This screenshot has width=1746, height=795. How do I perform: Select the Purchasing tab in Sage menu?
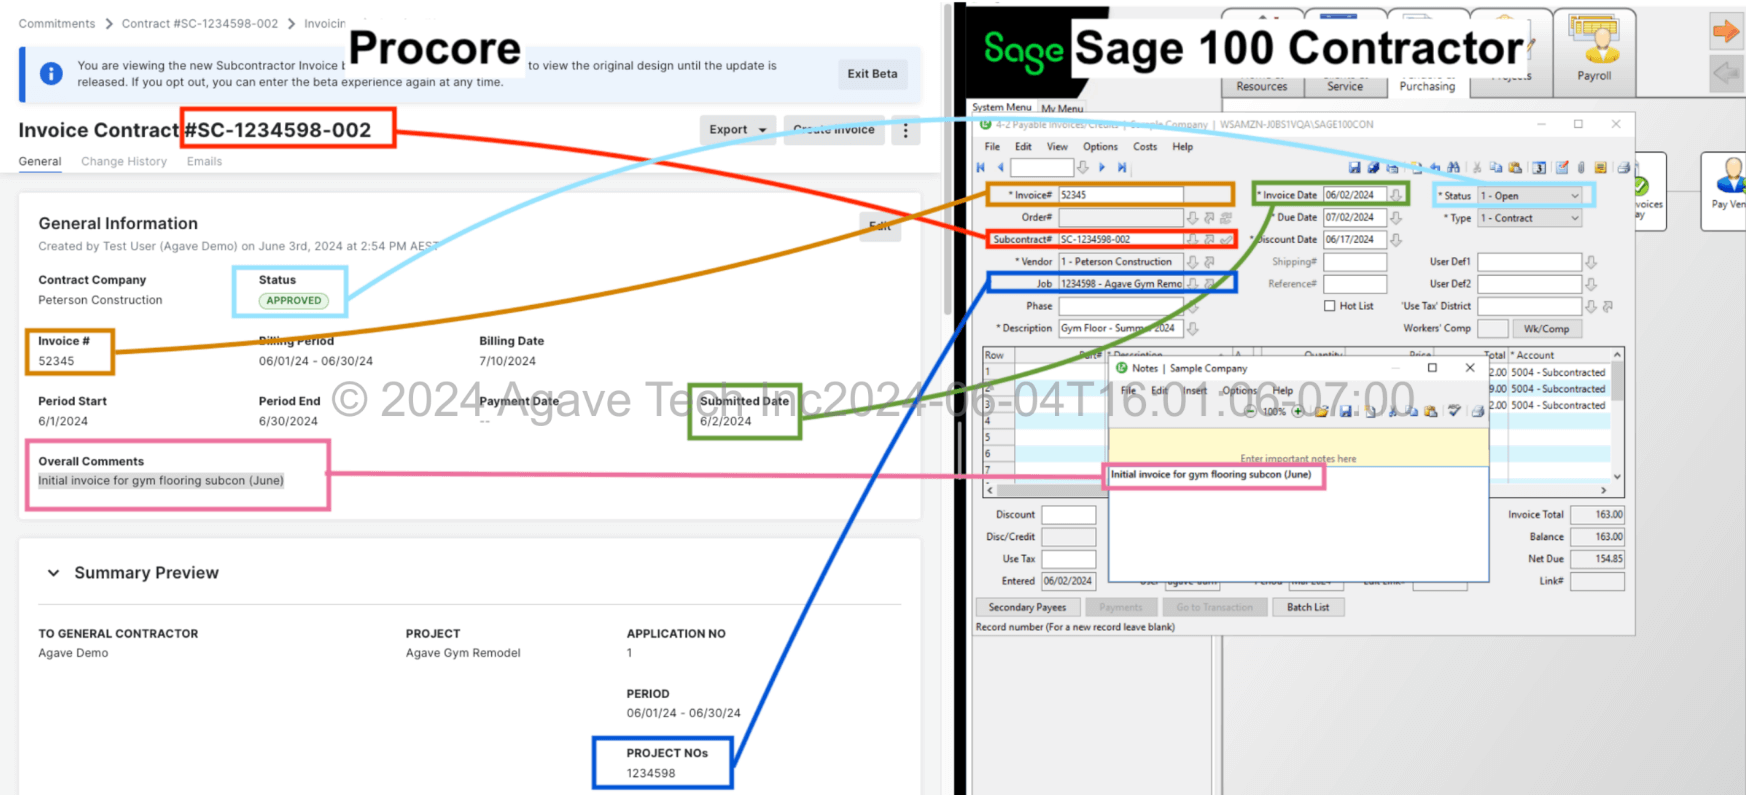1427,86
